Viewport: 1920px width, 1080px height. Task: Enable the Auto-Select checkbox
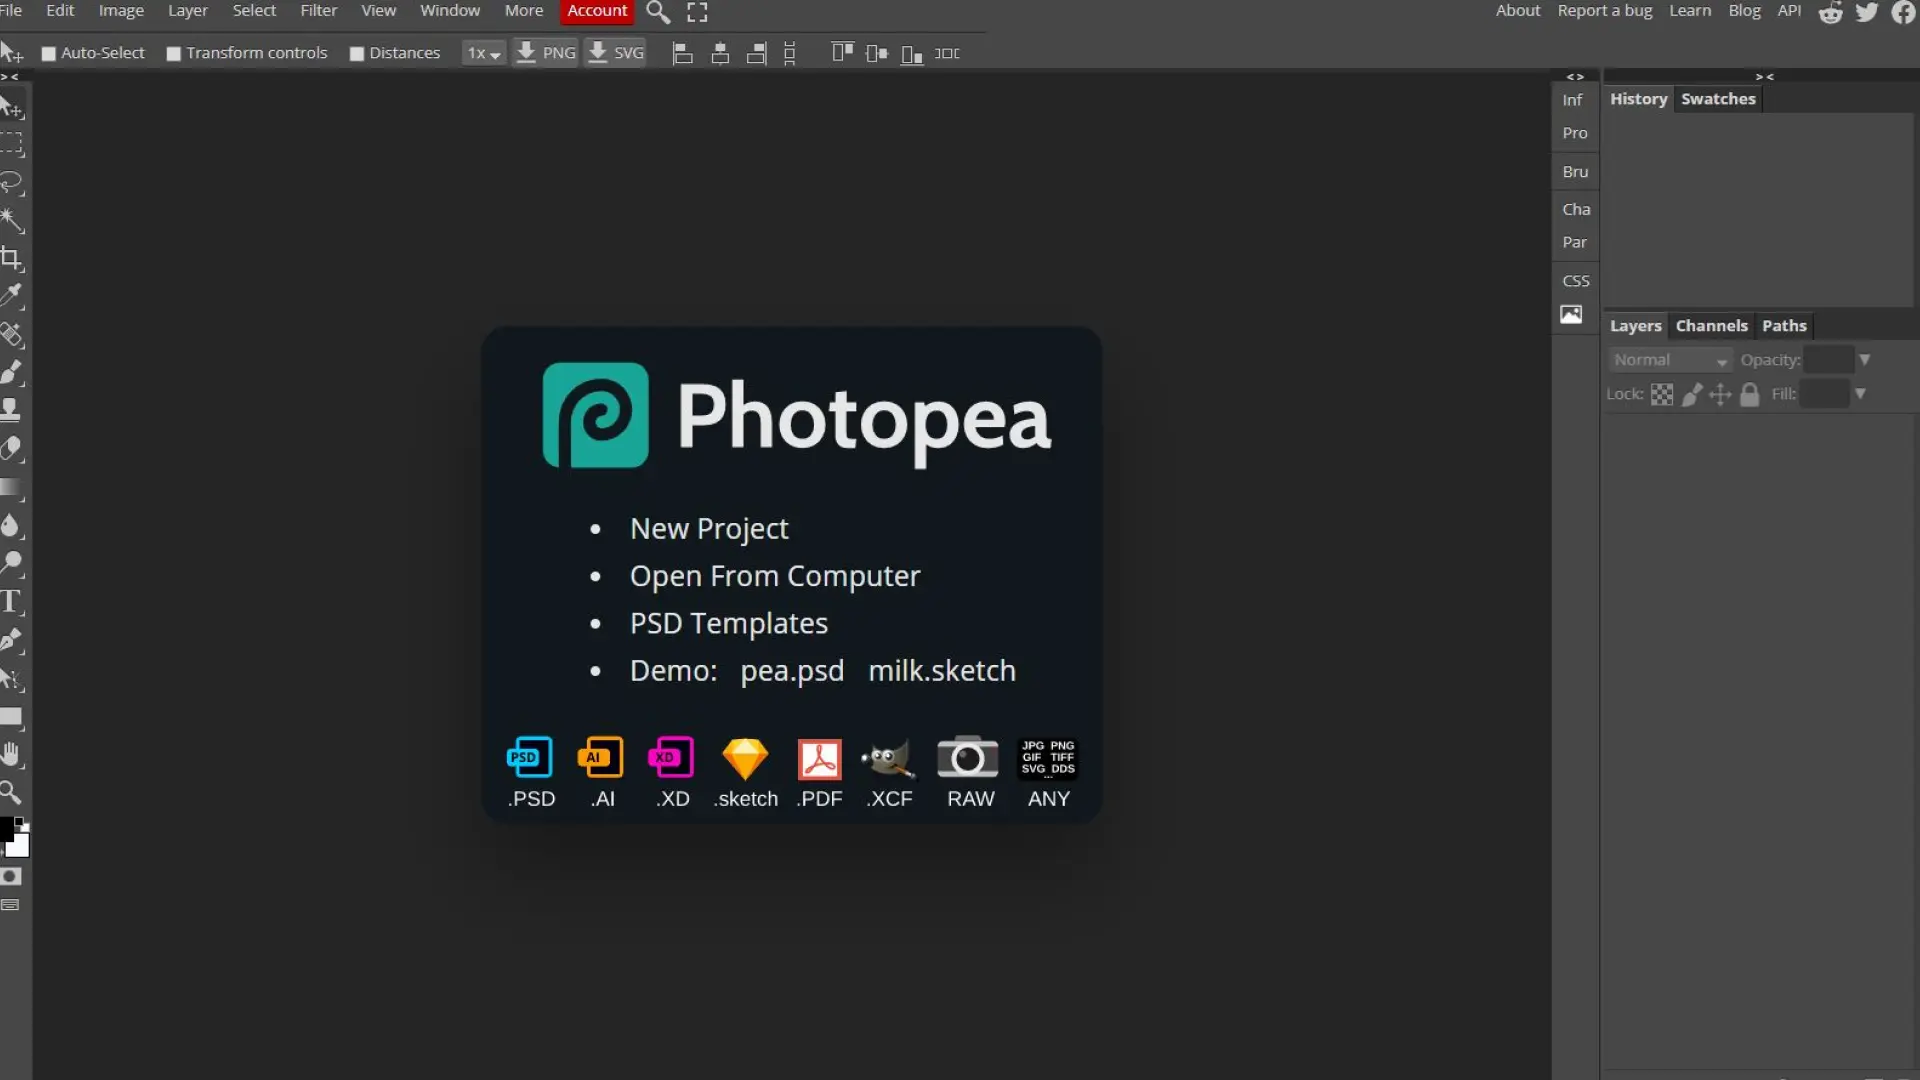click(48, 54)
